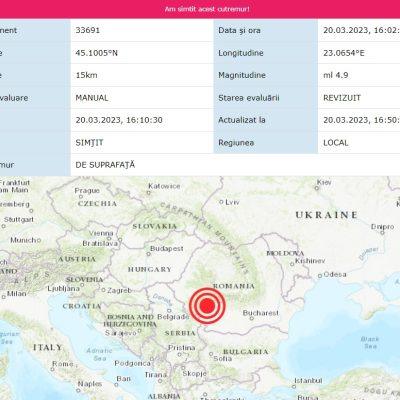Click the ROMANIA country label on map
The image size is (400, 400).
point(234,286)
